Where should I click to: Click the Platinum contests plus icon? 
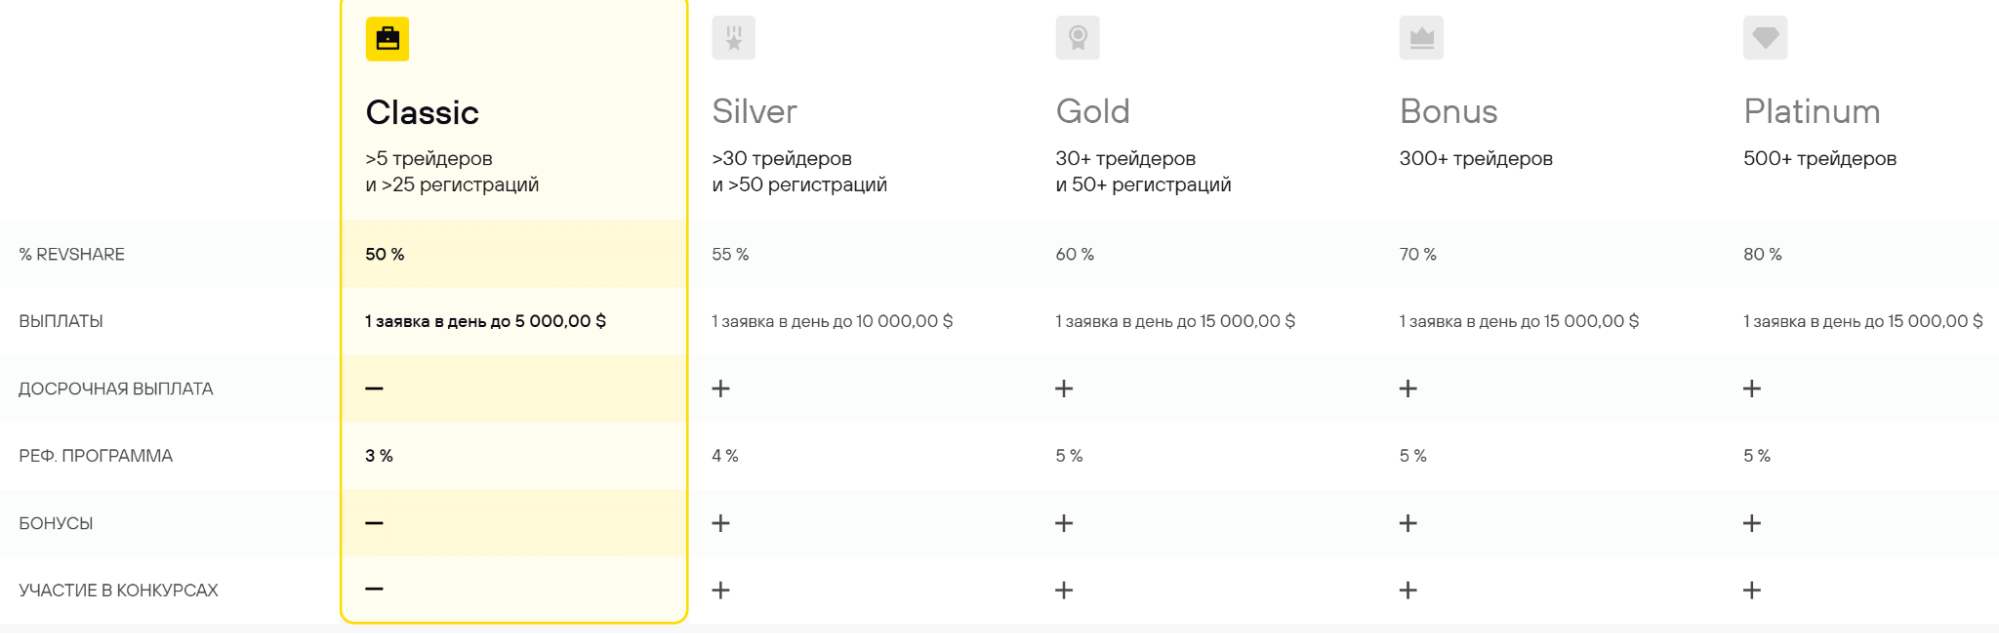1752,590
